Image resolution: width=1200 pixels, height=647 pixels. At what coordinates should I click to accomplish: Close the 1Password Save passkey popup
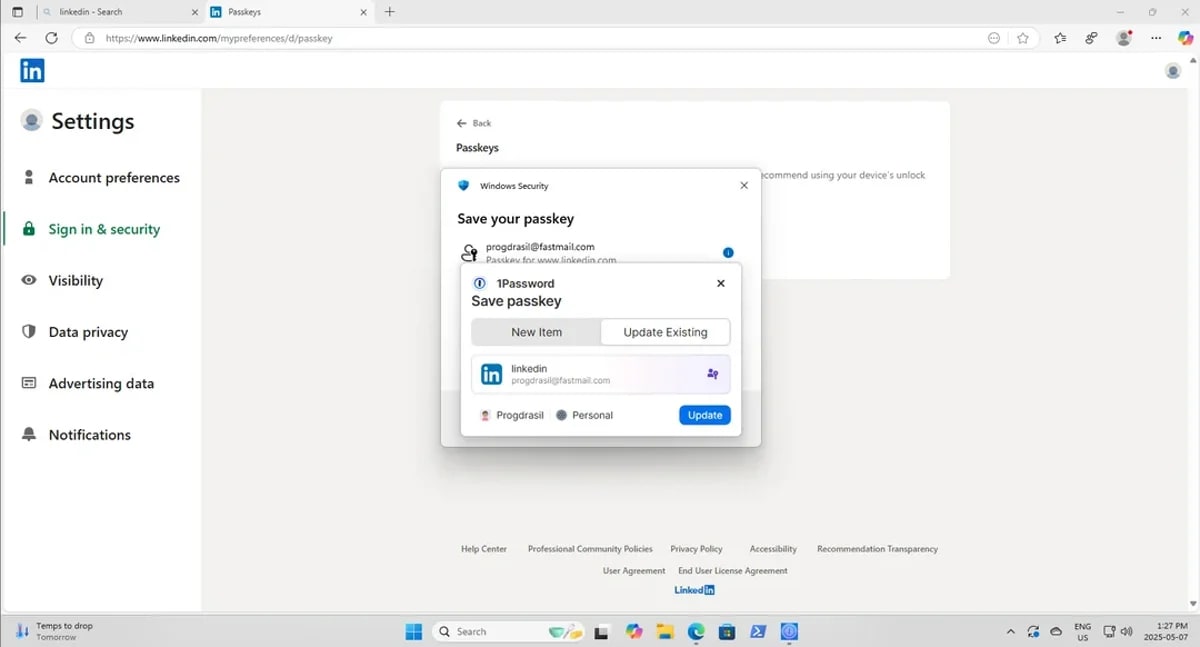point(721,283)
